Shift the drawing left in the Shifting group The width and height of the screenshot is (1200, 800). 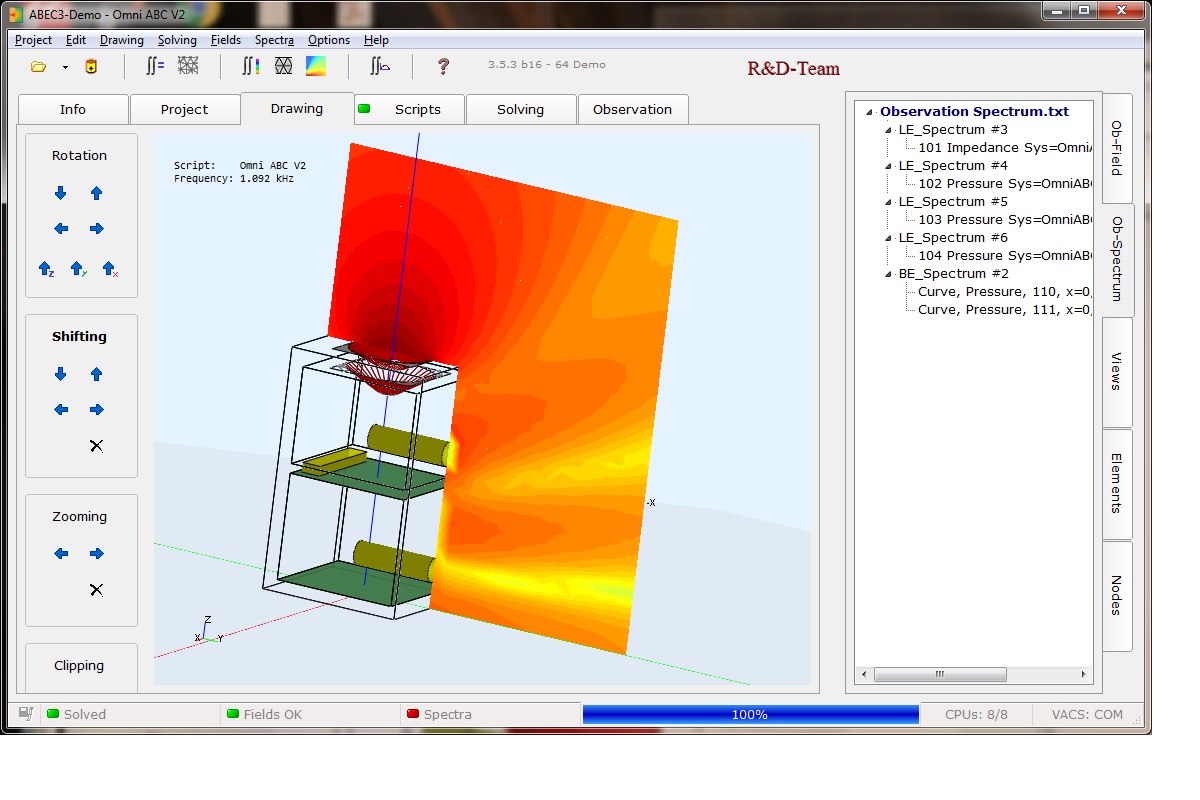tap(61, 410)
